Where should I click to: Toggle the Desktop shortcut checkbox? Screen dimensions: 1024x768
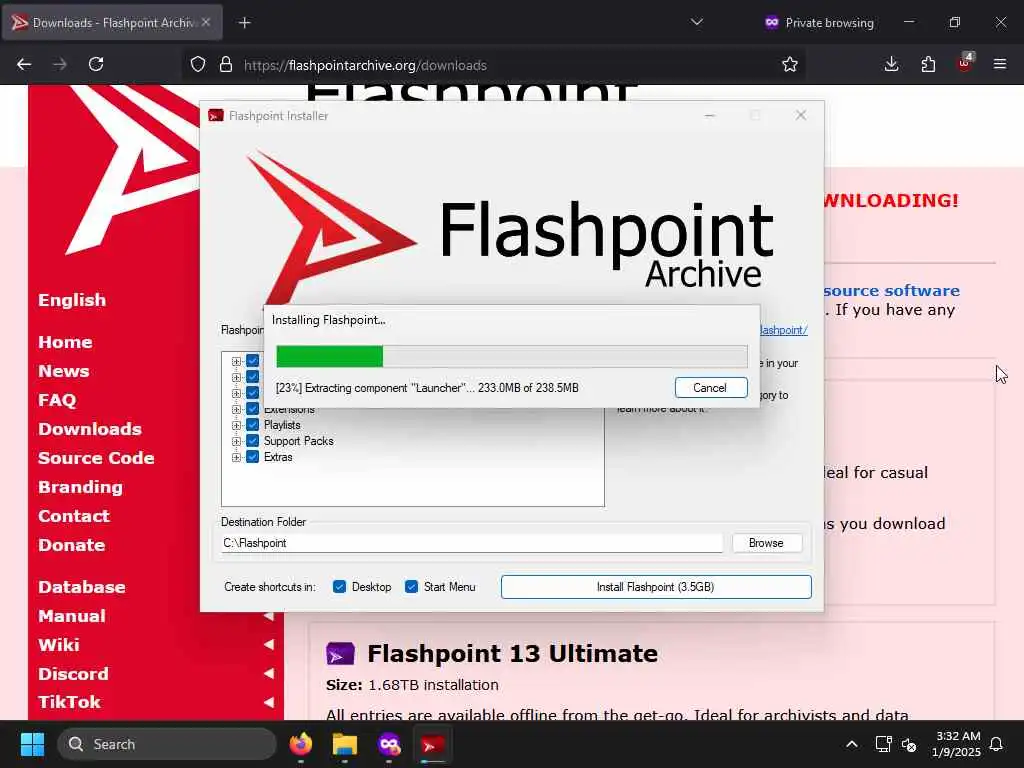click(339, 587)
